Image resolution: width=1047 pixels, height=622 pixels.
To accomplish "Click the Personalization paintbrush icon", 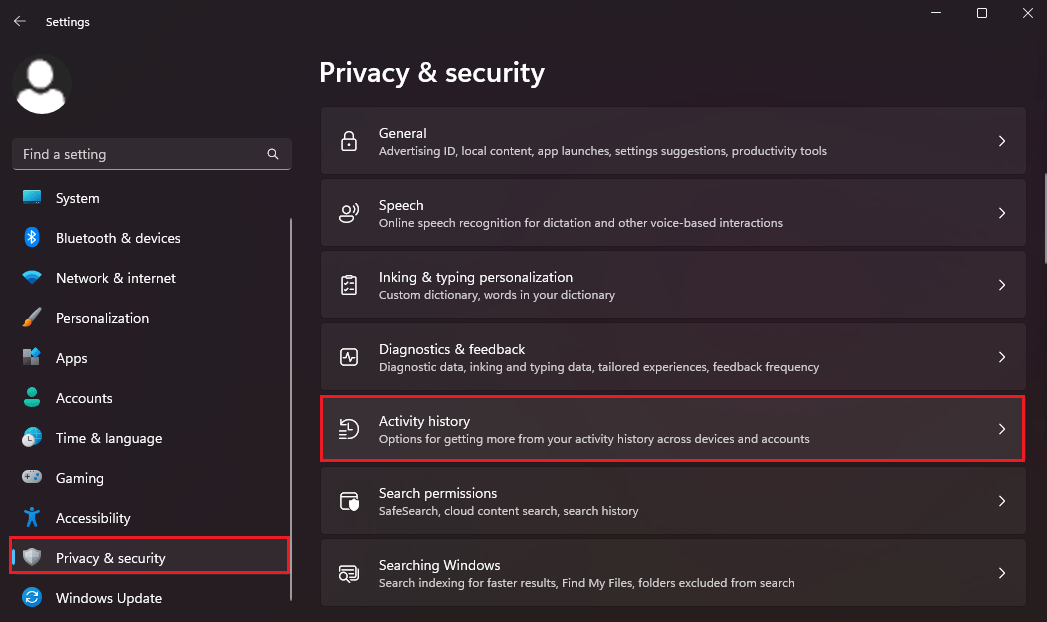I will [x=31, y=318].
